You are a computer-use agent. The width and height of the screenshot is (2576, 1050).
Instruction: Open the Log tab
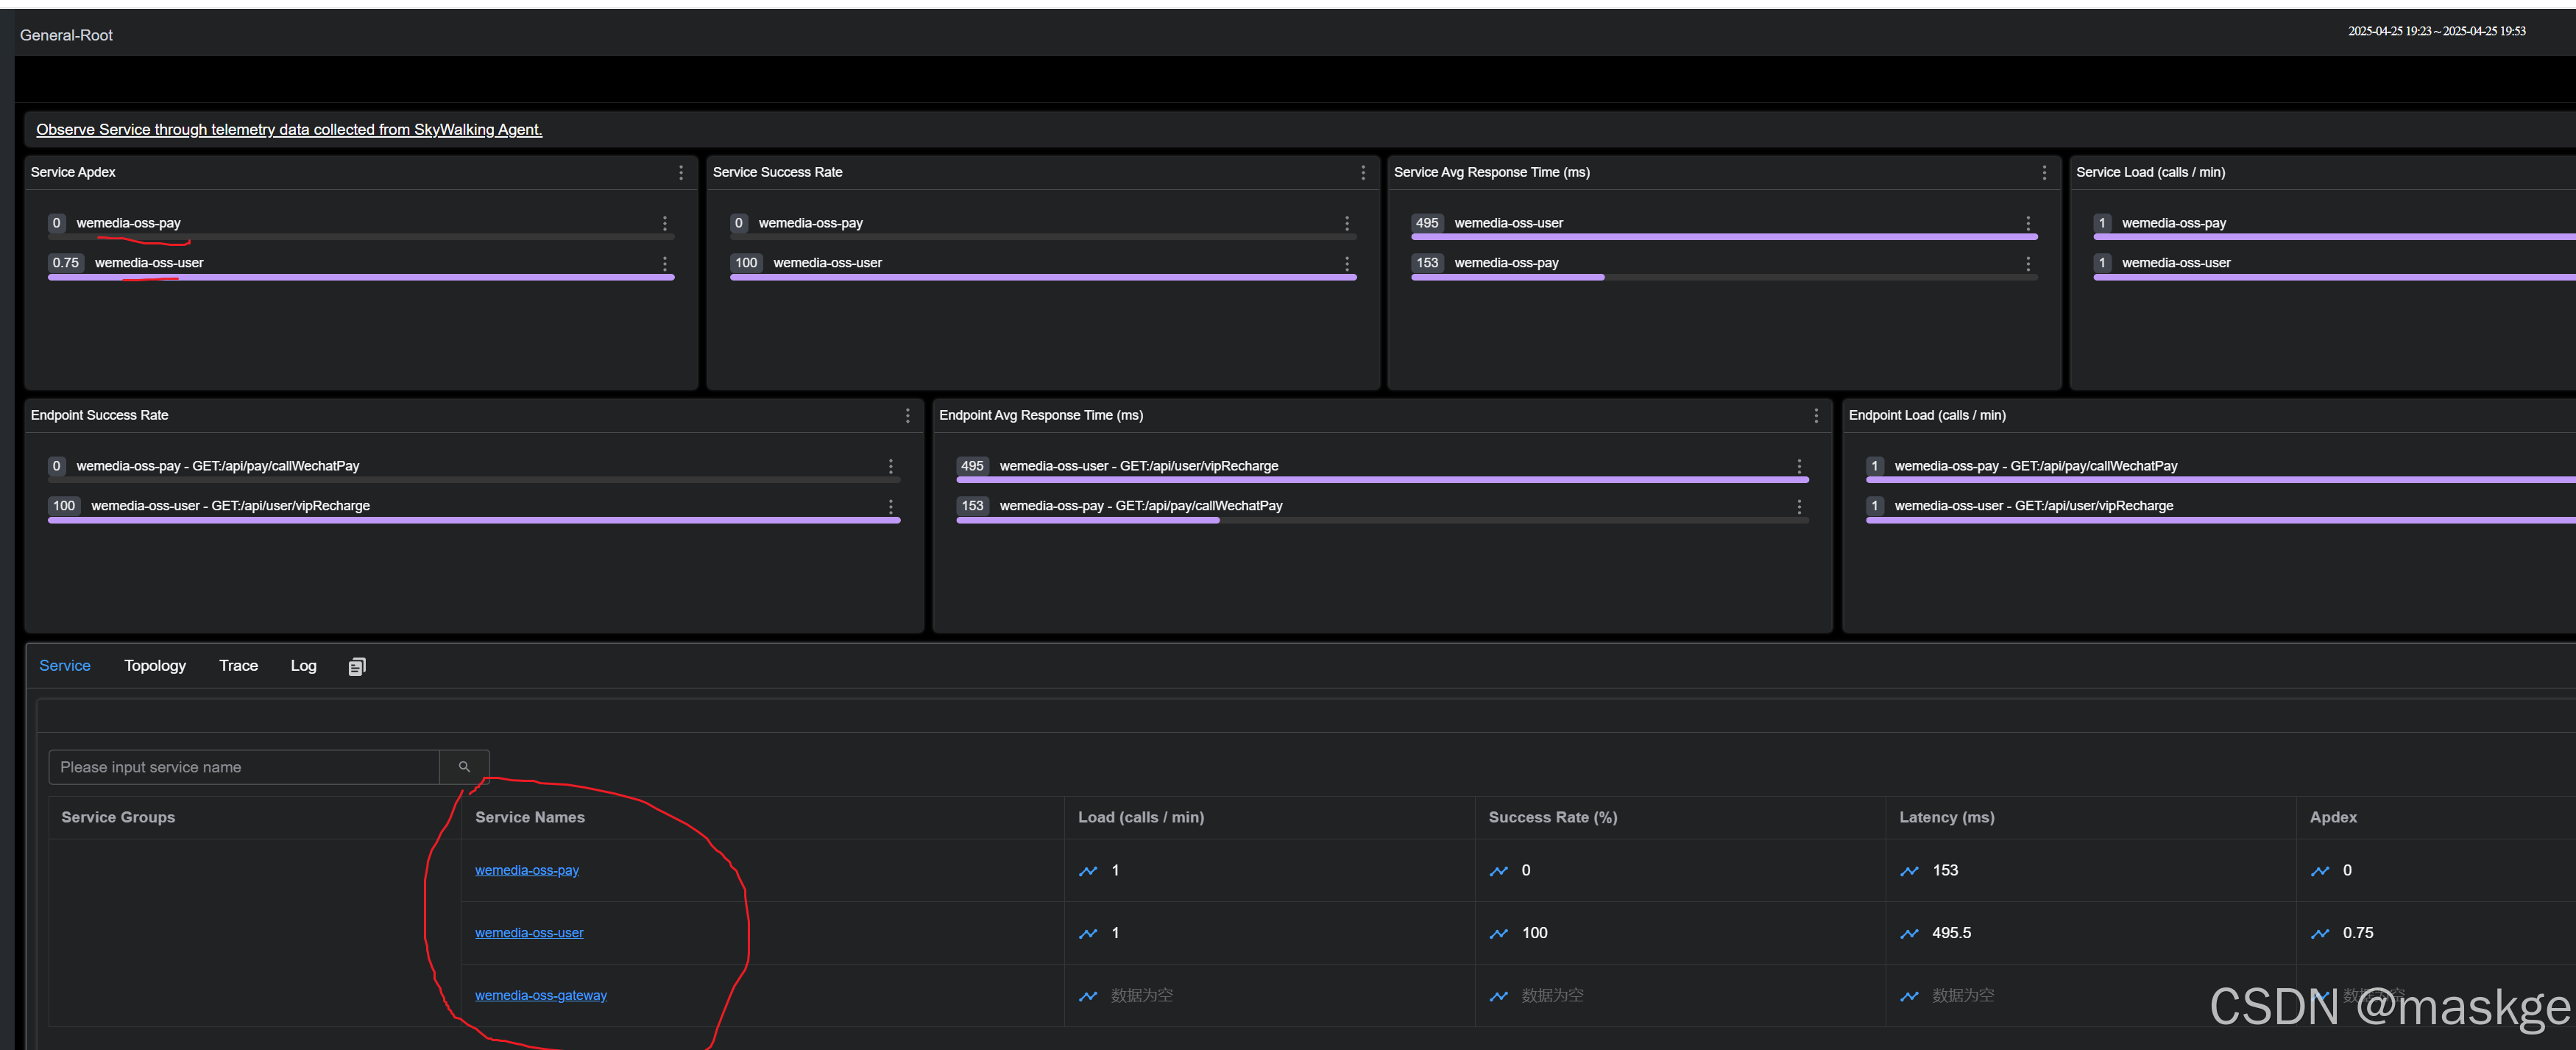[303, 666]
